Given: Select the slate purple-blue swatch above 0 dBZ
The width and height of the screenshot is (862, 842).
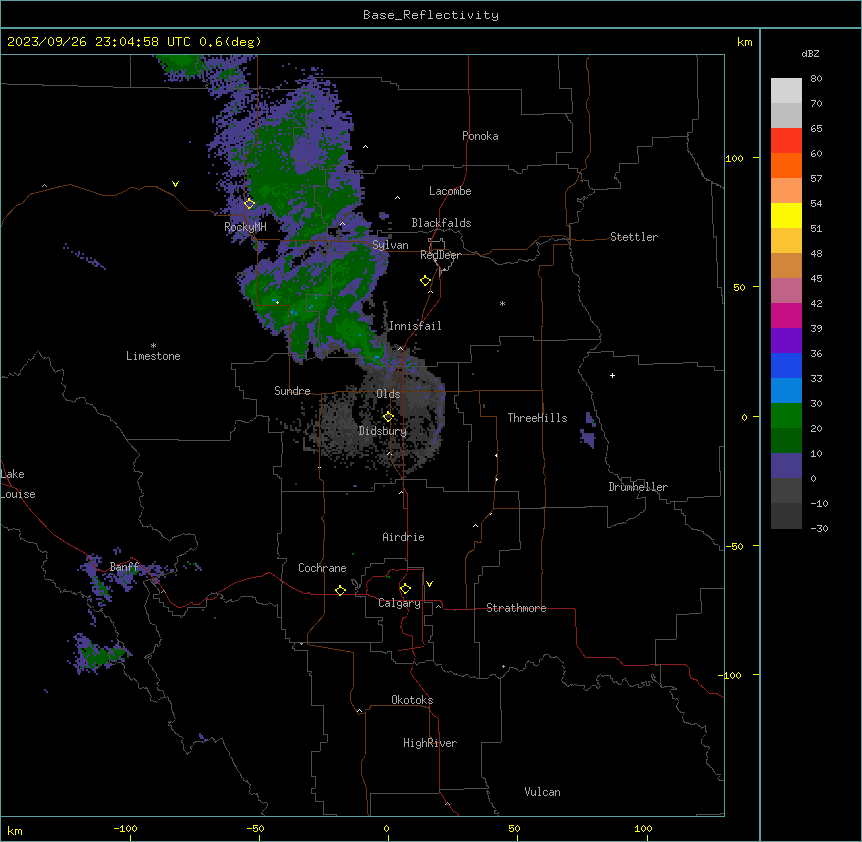Looking at the screenshot, I should (786, 466).
